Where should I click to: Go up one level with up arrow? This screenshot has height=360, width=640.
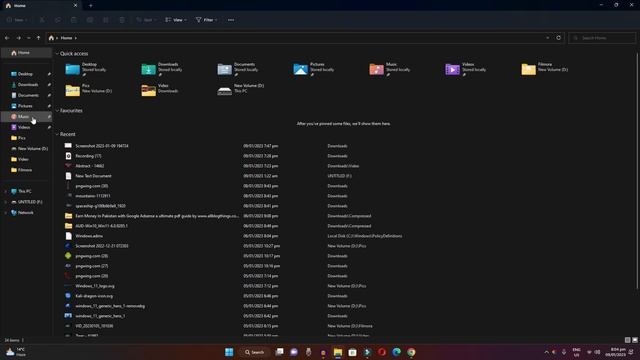tap(38, 38)
